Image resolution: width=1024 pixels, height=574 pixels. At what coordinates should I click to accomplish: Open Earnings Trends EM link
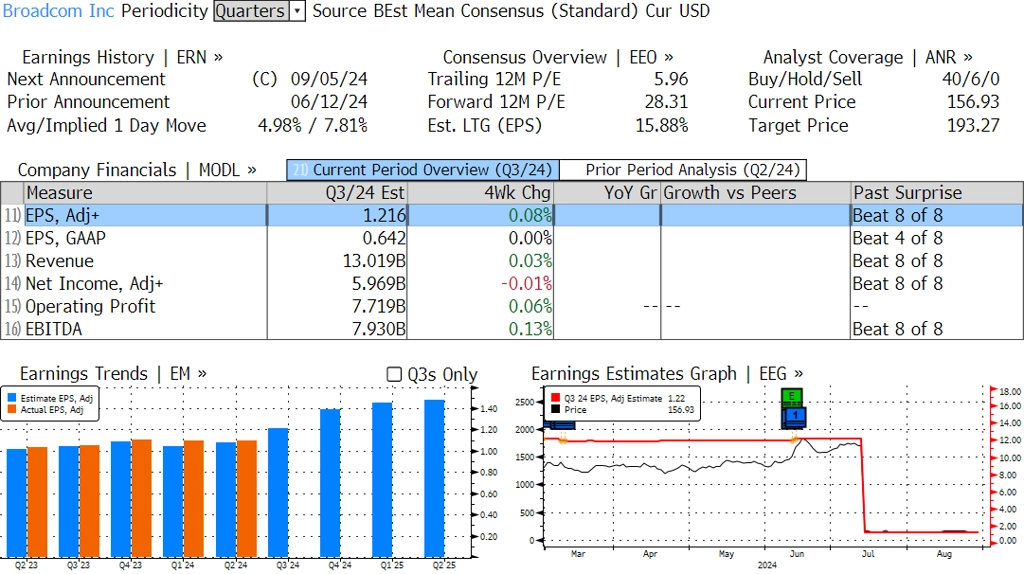[x=113, y=374]
